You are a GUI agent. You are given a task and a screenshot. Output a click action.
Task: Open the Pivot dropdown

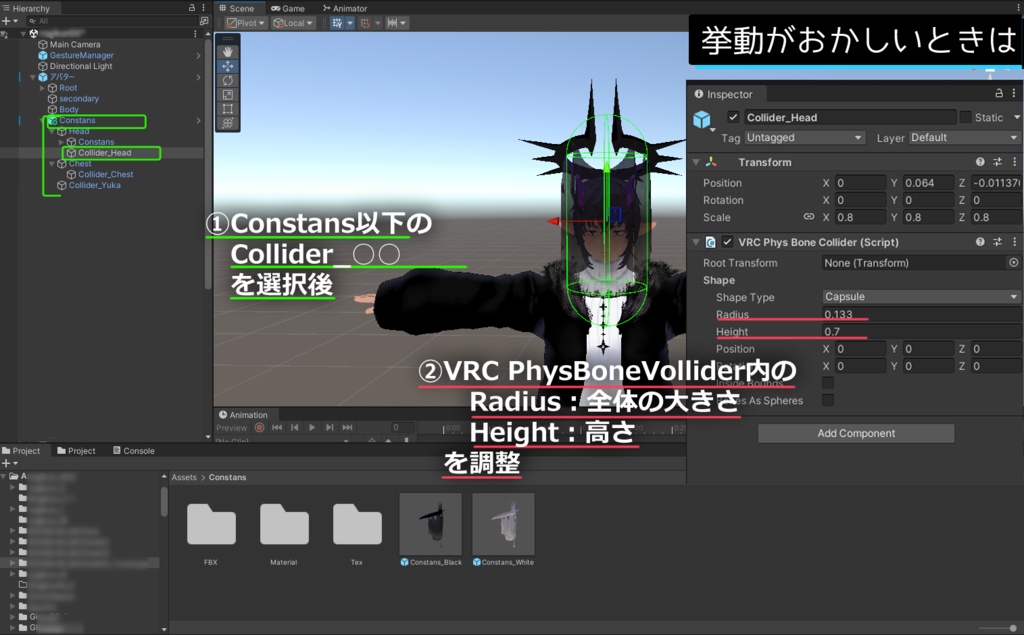pos(246,23)
